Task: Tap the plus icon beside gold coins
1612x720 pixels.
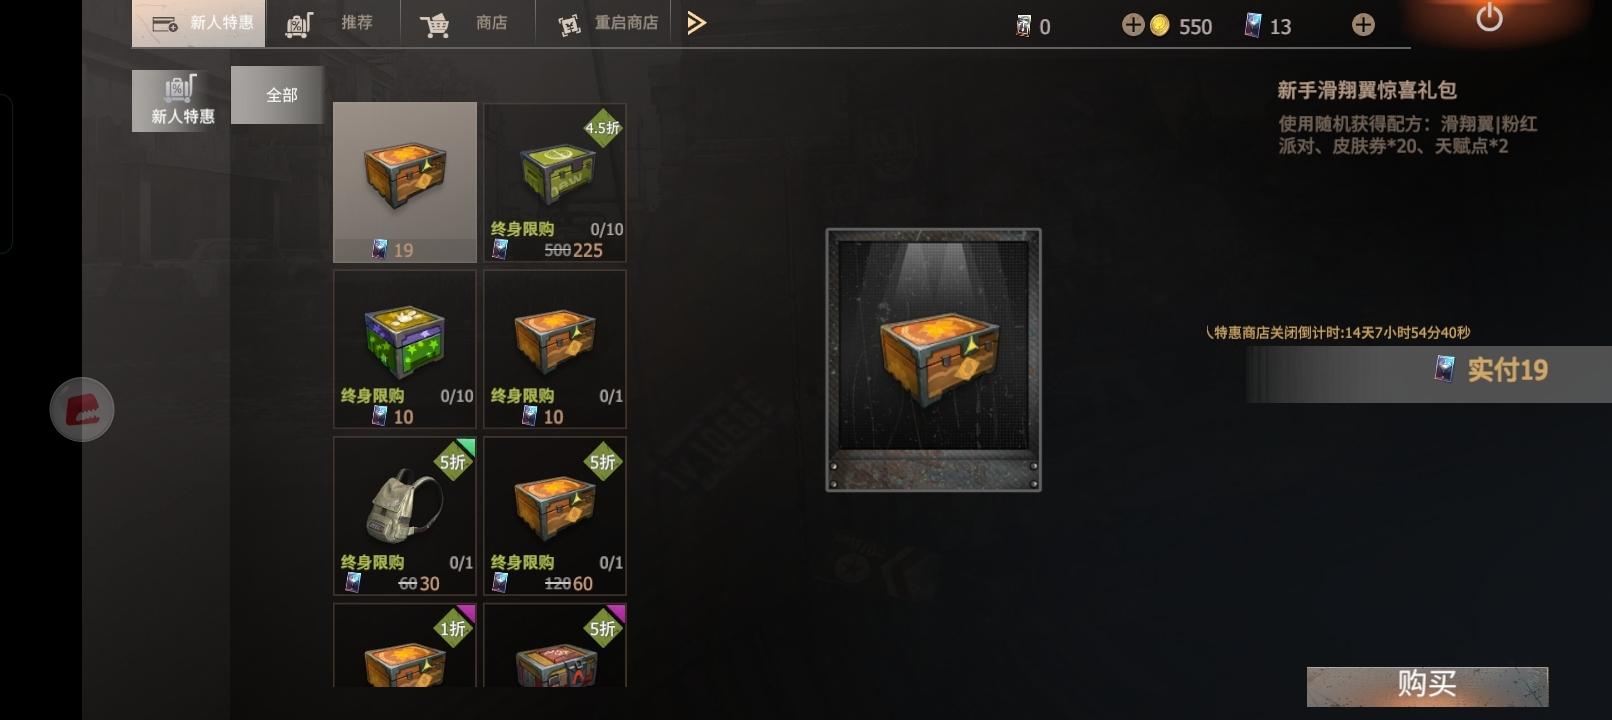Action: coord(1132,25)
